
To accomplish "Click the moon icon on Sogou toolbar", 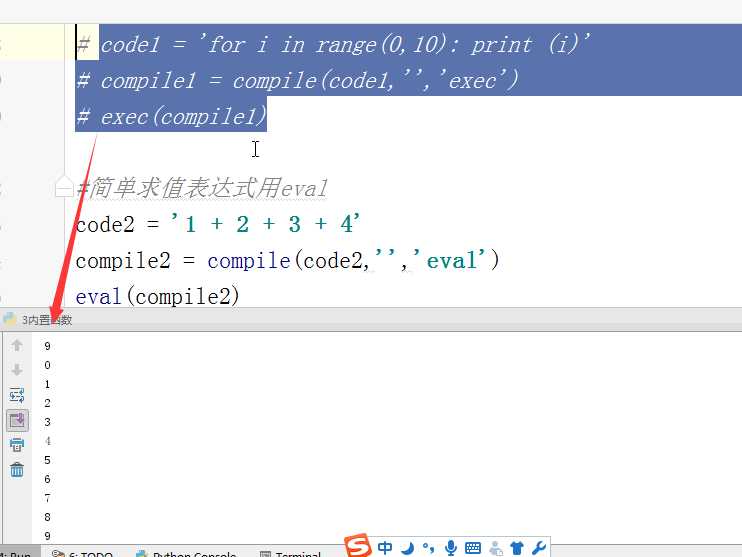I will 407,548.
